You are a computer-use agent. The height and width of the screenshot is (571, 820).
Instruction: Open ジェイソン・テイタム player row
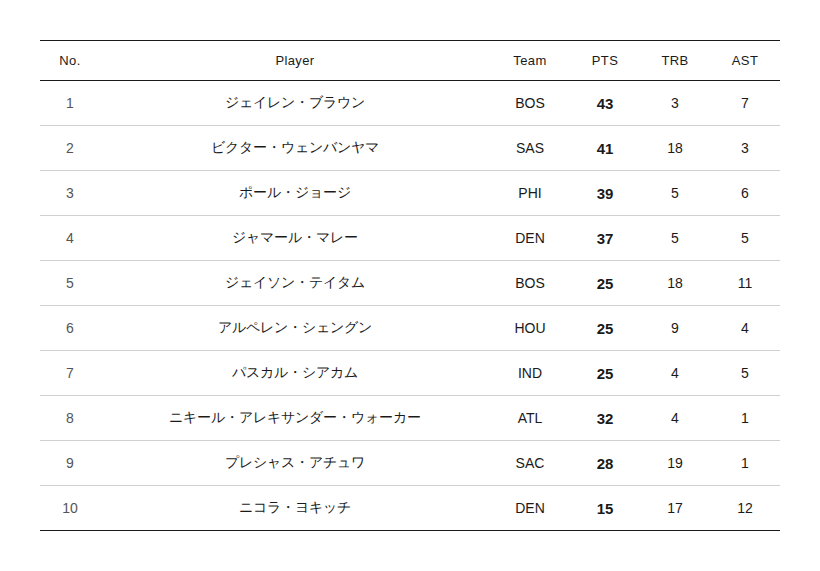click(x=295, y=283)
